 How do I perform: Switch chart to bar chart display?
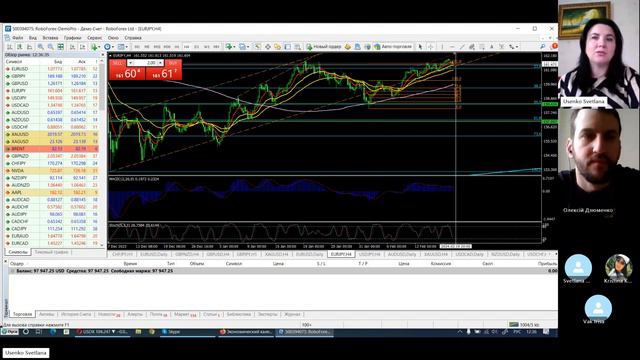(9, 47)
